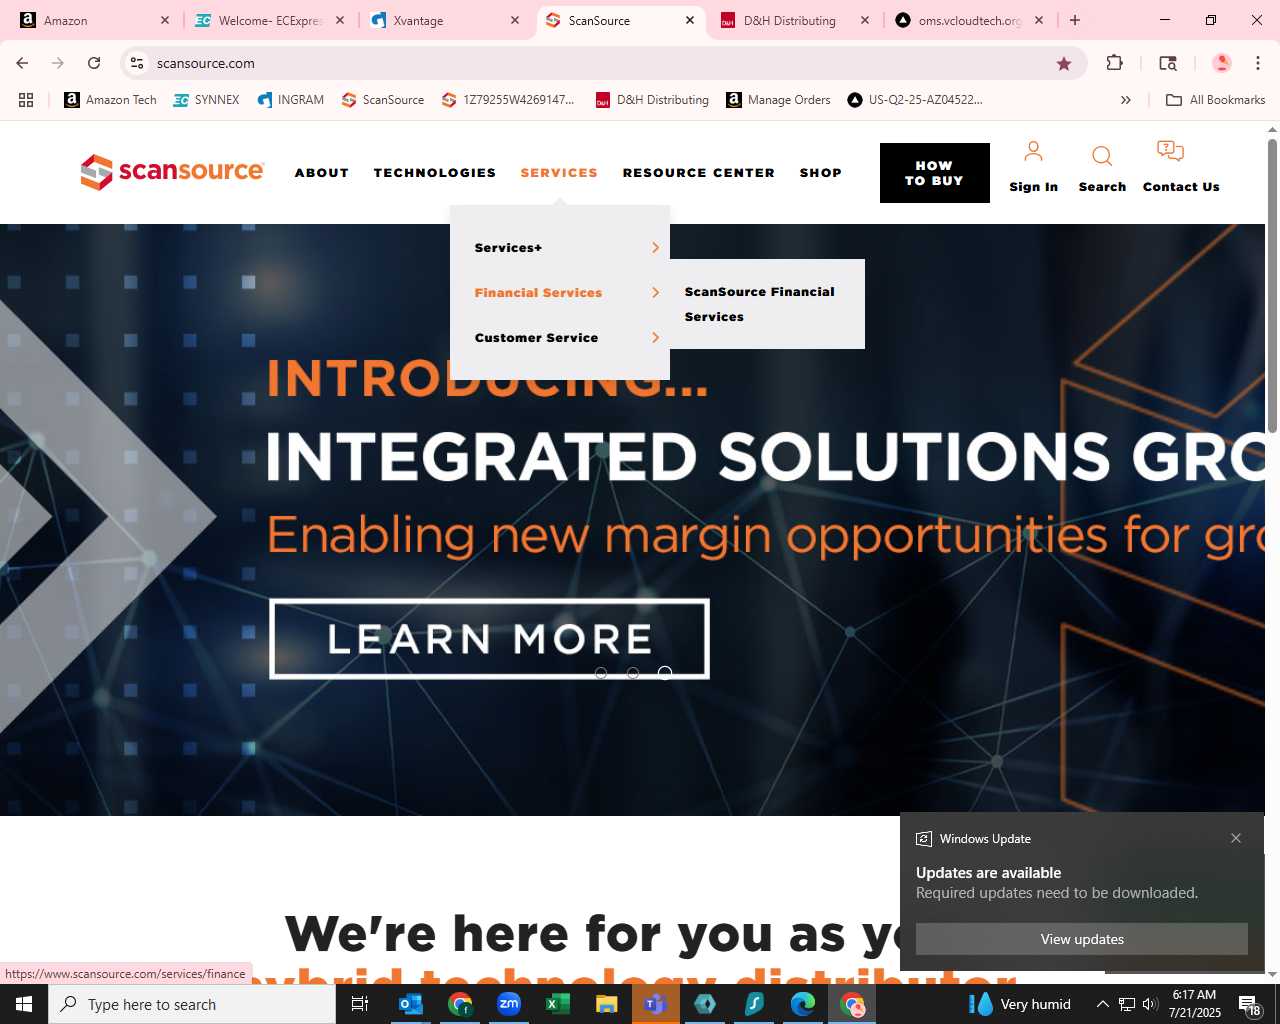Launch Zoom from the taskbar
The width and height of the screenshot is (1280, 1024).
pyautogui.click(x=509, y=1004)
